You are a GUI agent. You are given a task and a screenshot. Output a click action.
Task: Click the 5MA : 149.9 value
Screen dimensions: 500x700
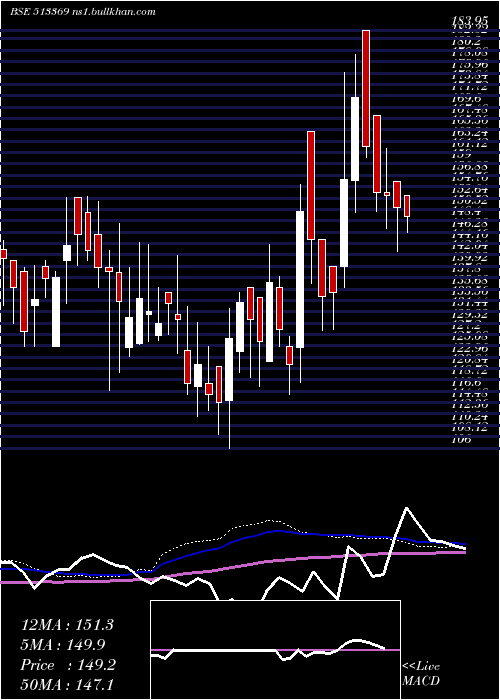[x=62, y=644]
